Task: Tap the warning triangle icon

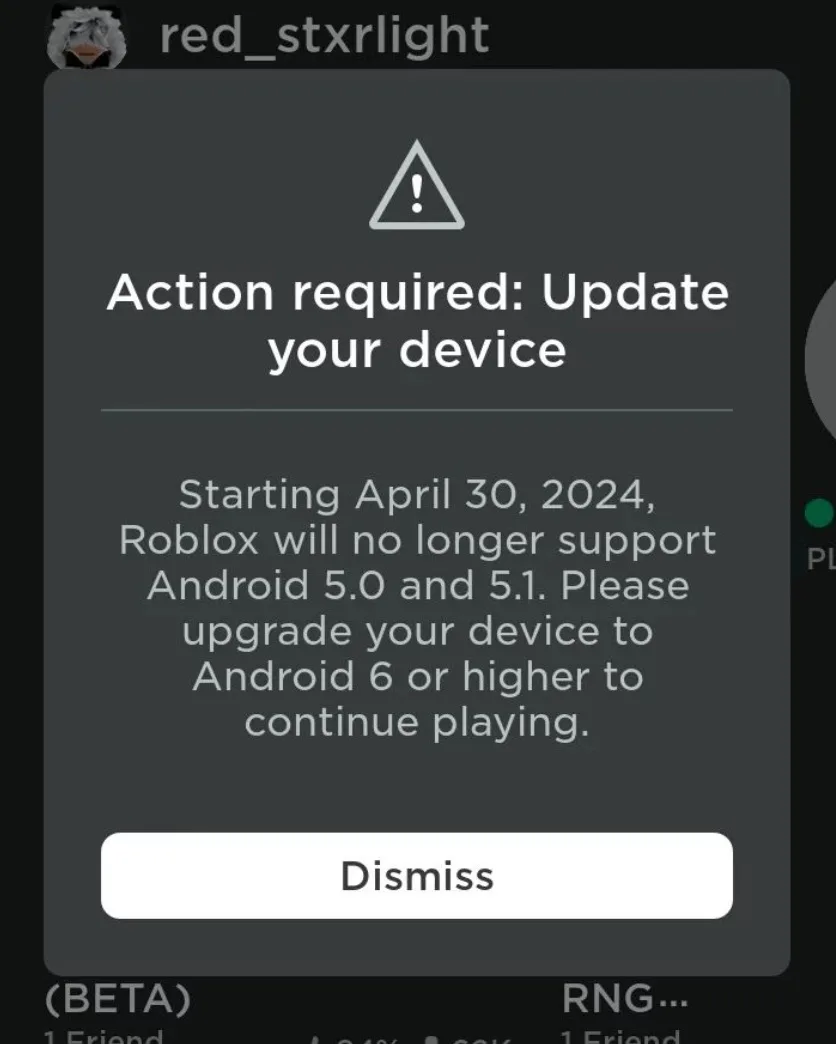Action: coord(417,186)
